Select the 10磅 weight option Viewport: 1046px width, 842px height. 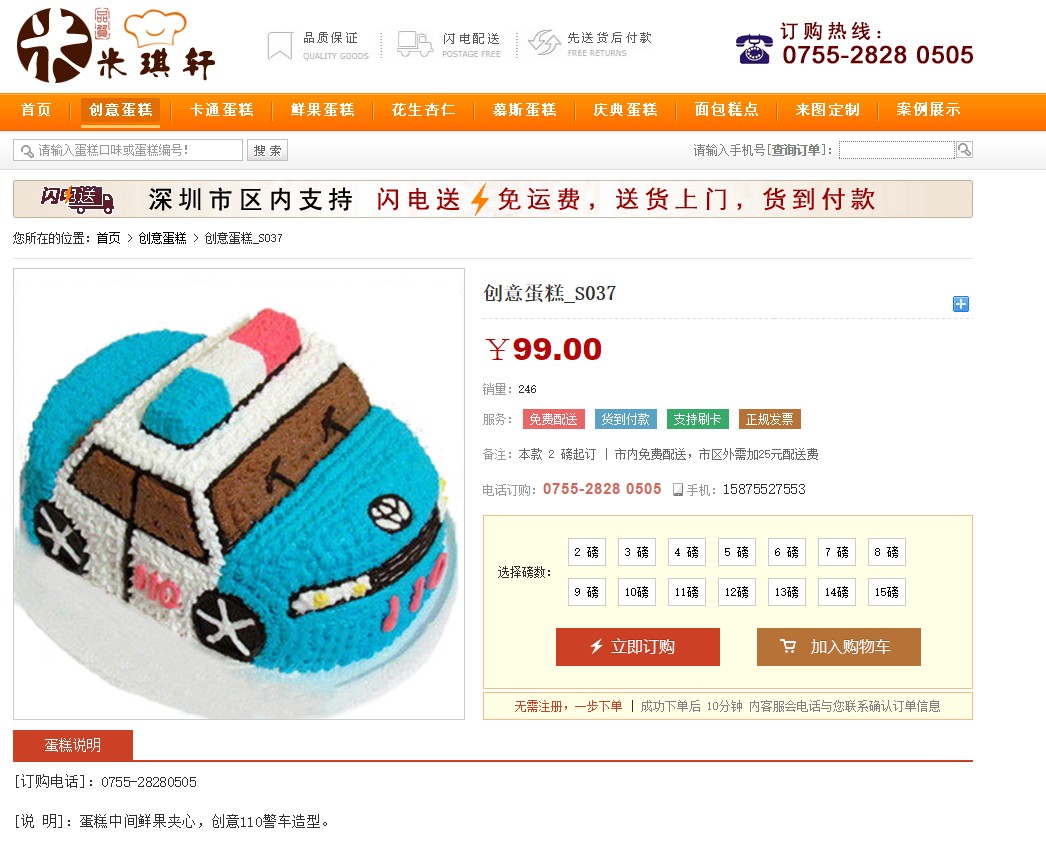(x=637, y=592)
